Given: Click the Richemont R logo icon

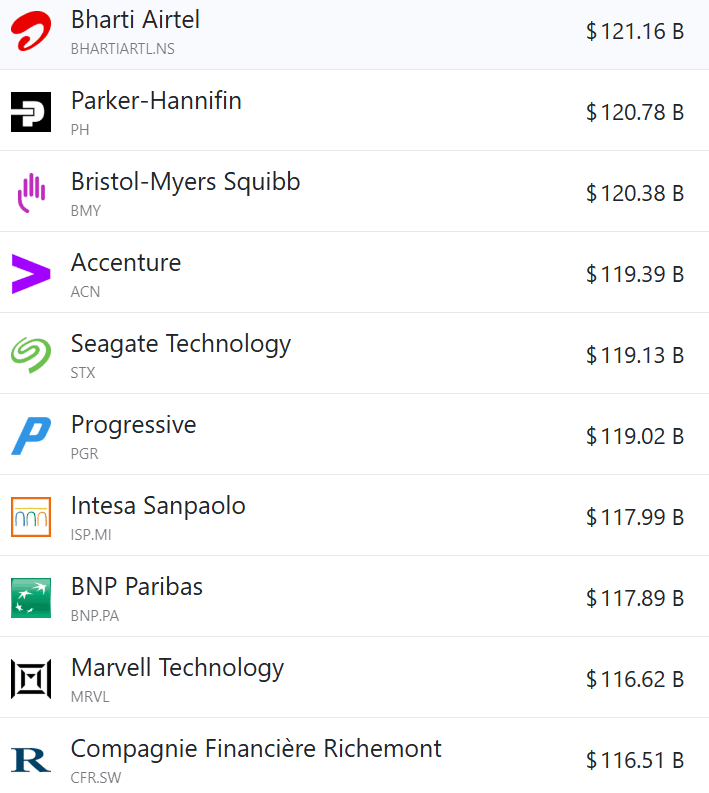Looking at the screenshot, I should coord(31,760).
